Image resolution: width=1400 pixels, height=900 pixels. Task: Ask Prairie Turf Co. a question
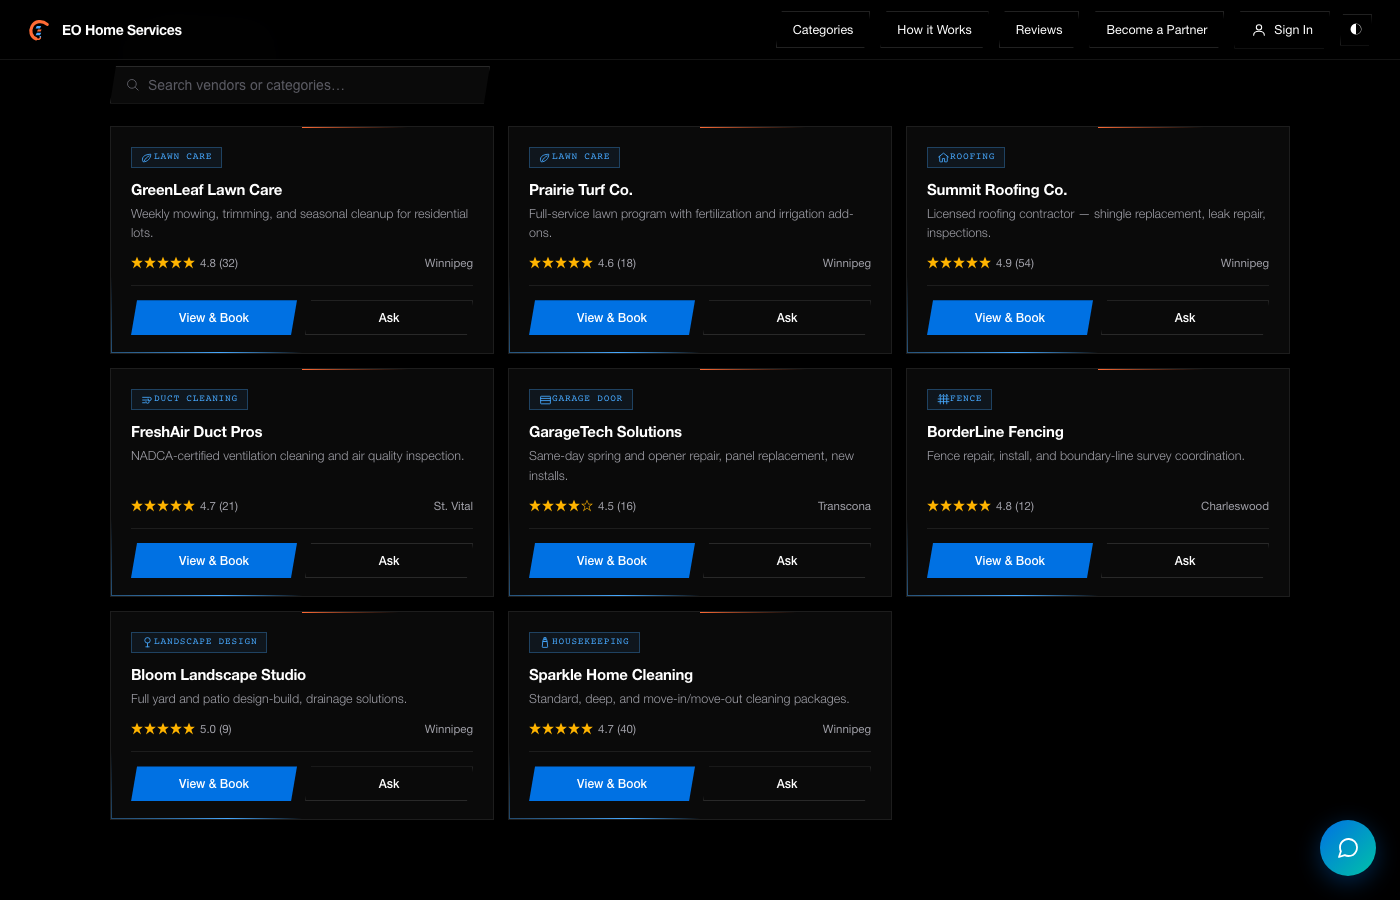[x=787, y=318]
